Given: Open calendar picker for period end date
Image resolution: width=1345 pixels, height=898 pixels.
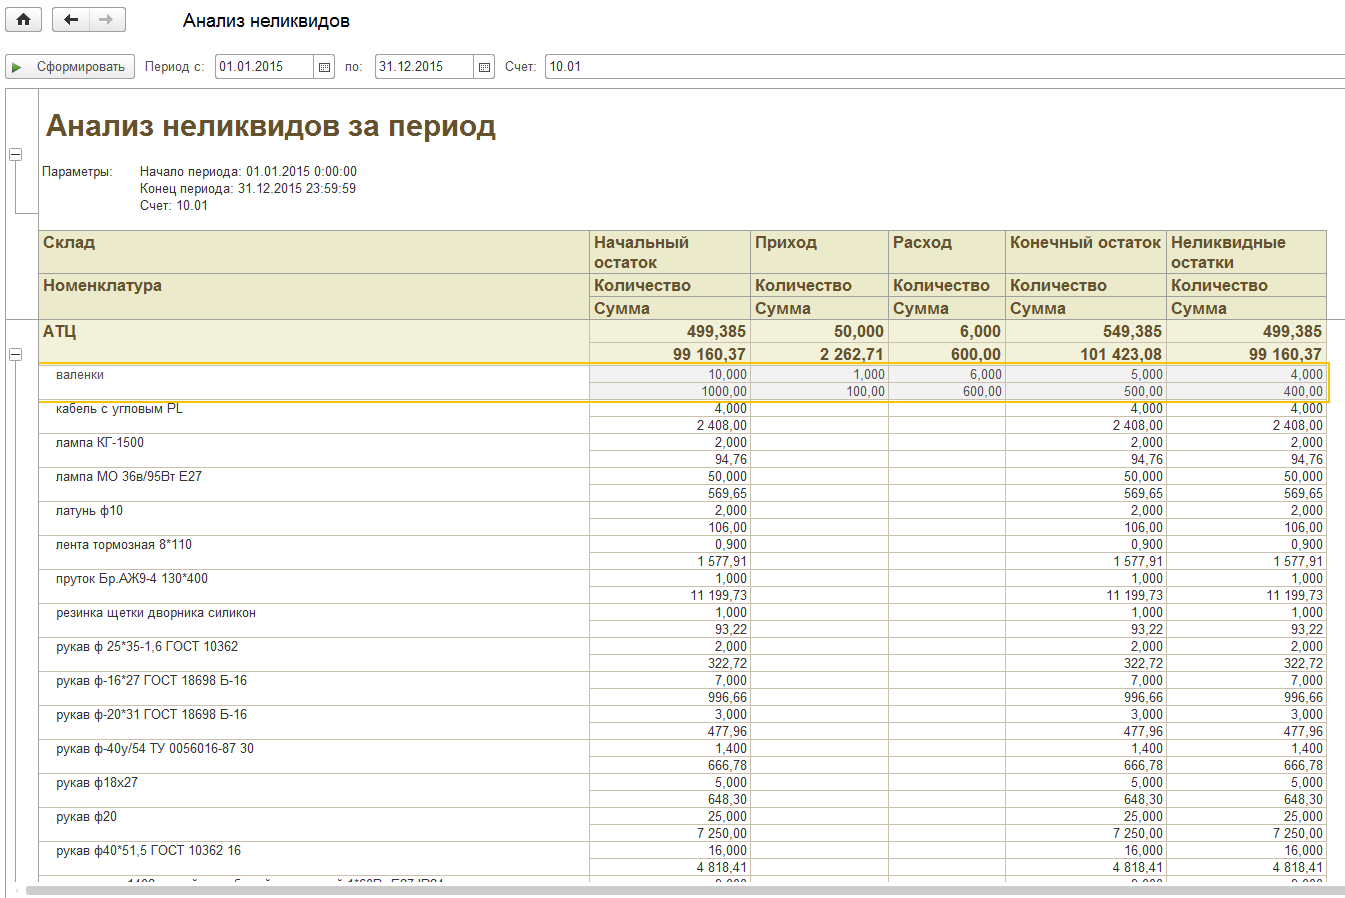Looking at the screenshot, I should [484, 67].
